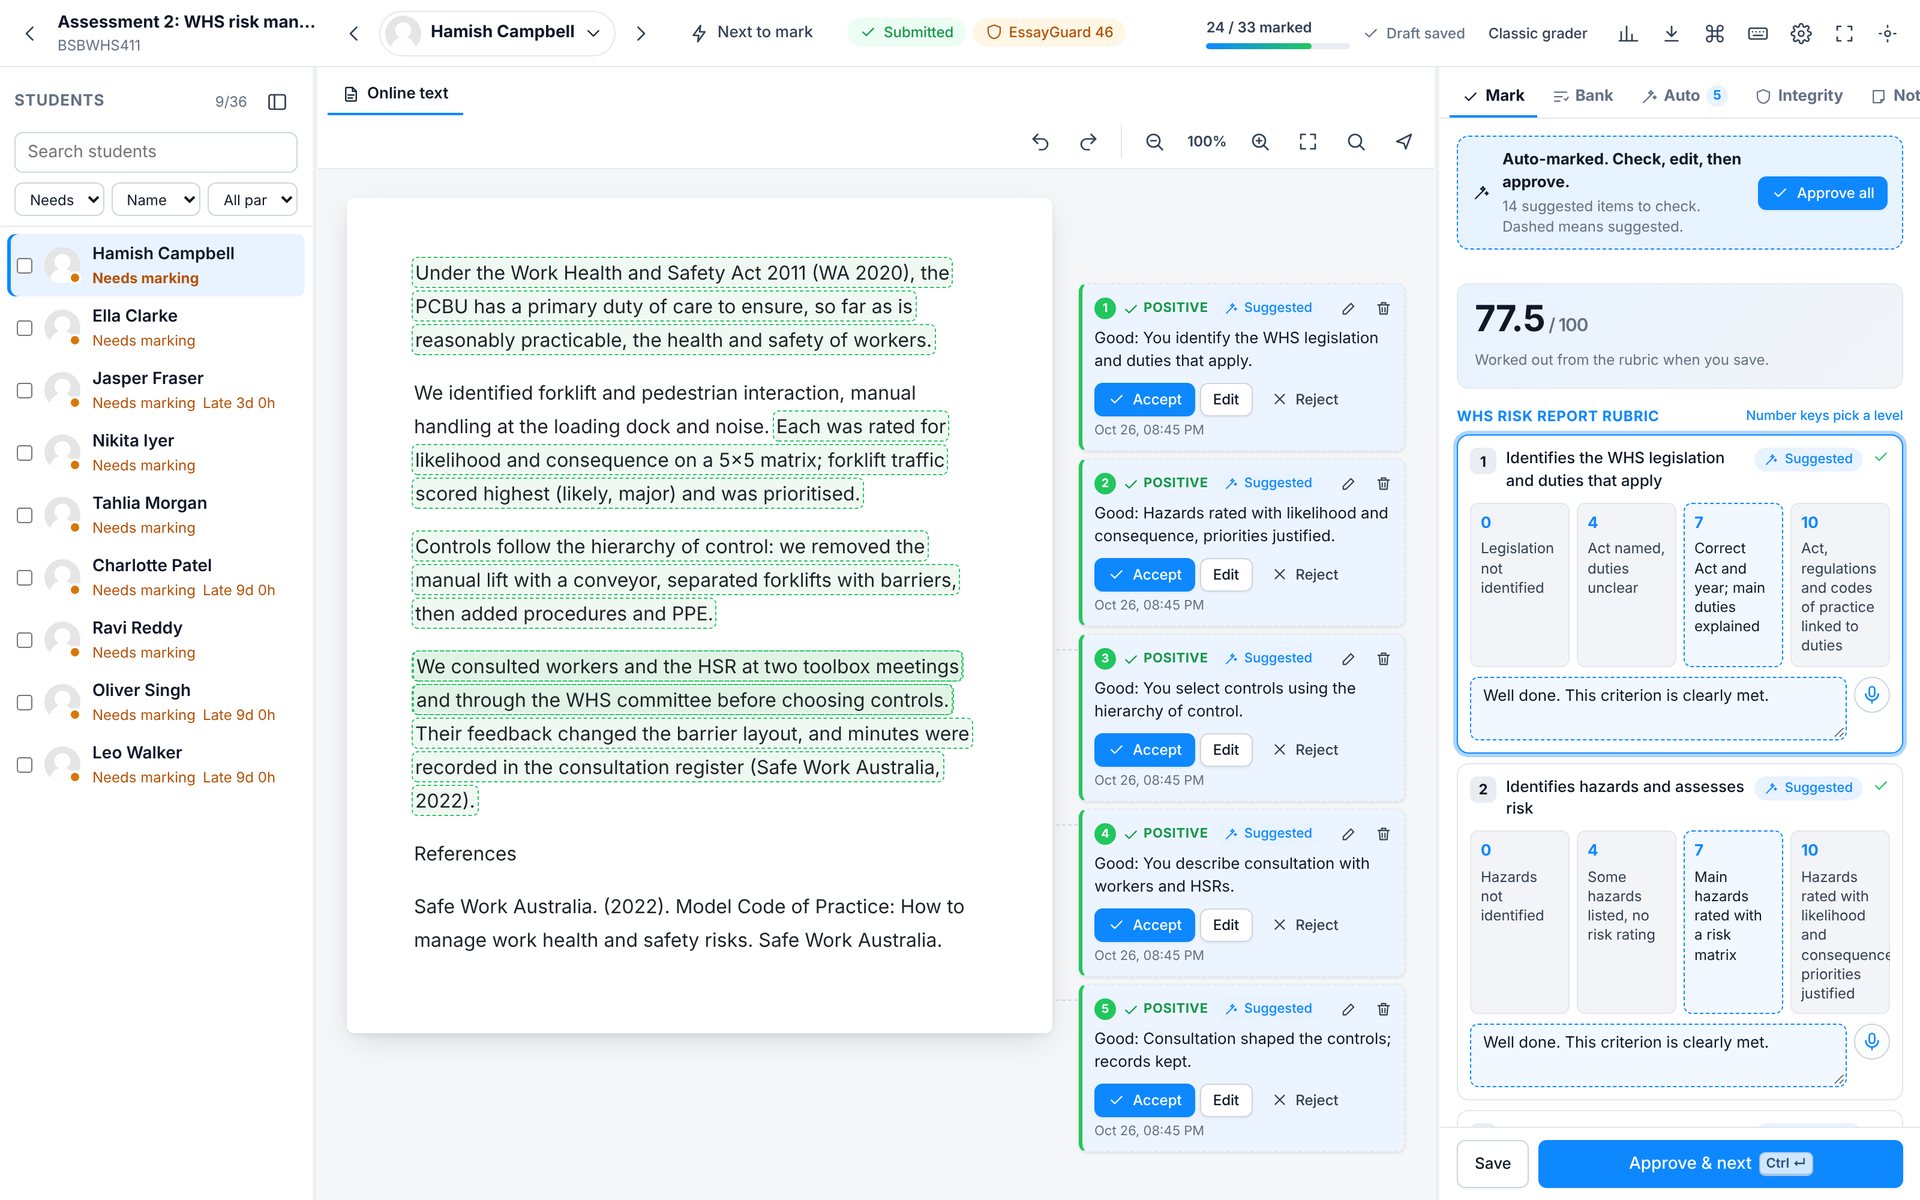This screenshot has height=1200, width=1920.
Task: Tick the checkbox for Ella Clarke
Action: [x=25, y=328]
